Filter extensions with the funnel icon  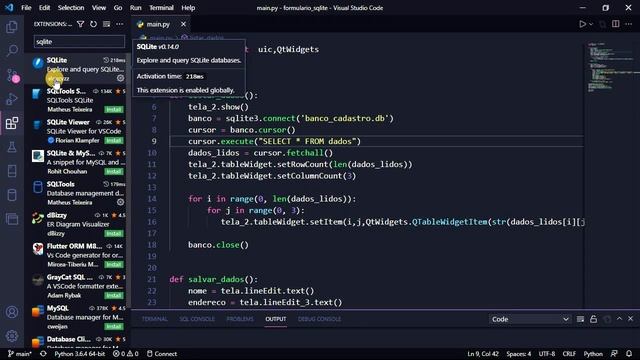tap(80, 24)
